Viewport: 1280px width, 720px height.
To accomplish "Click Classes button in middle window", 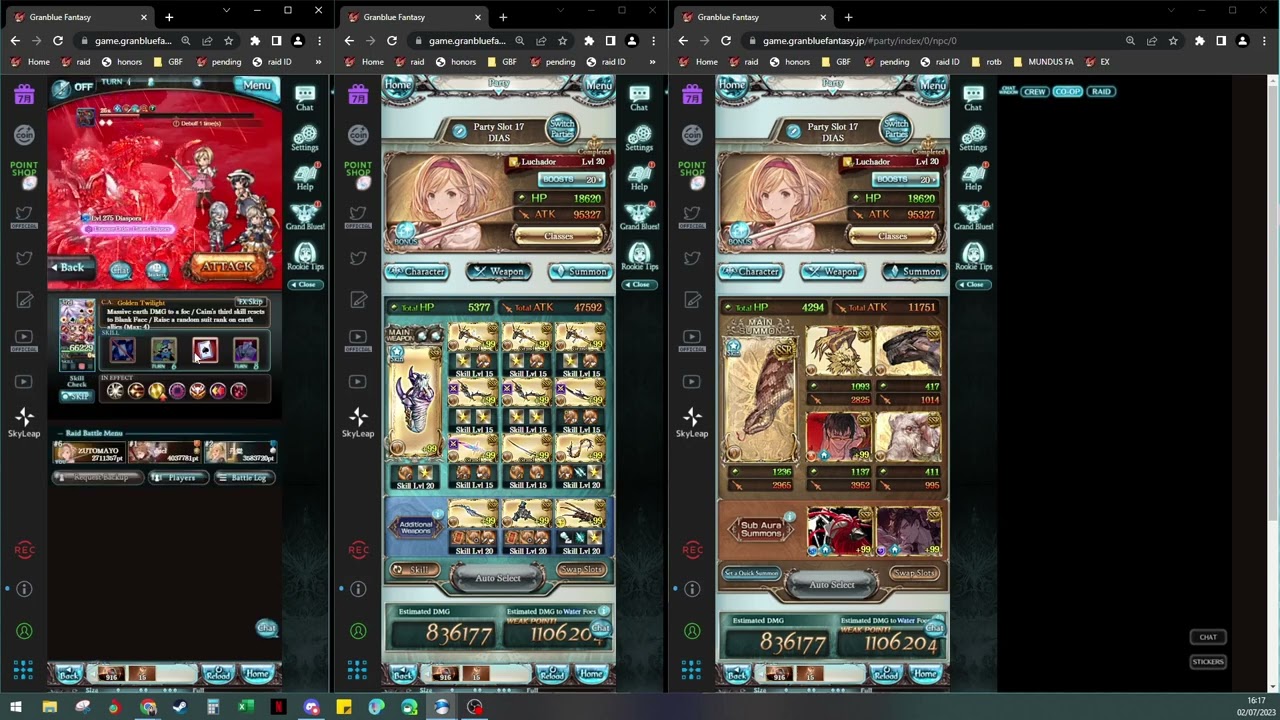I will (558, 236).
